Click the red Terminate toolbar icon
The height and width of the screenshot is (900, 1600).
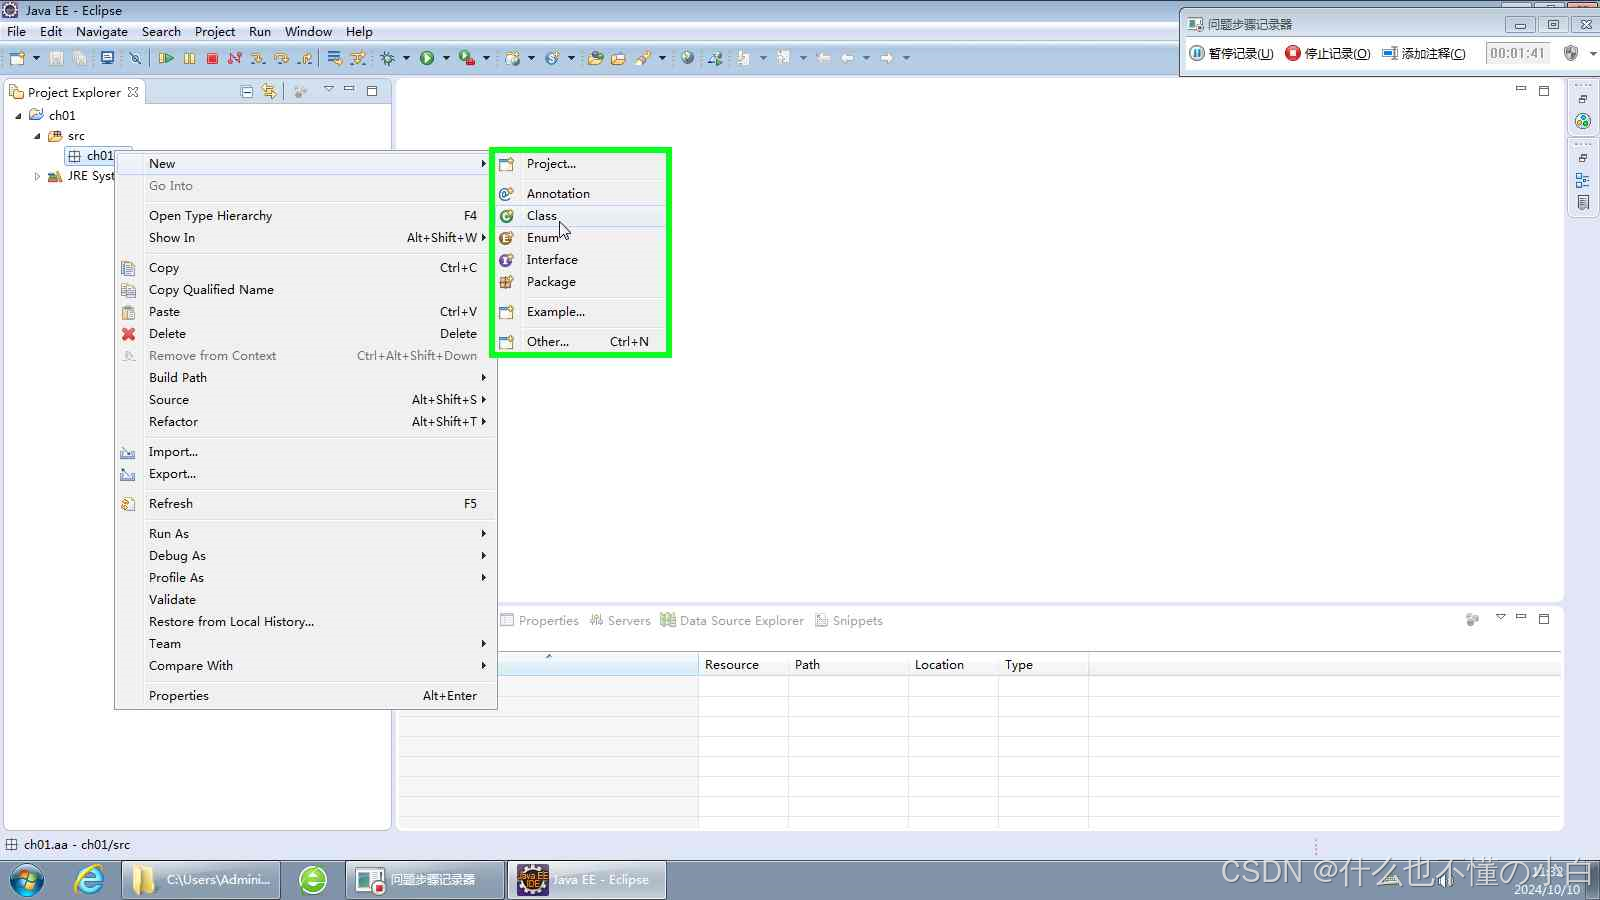[x=212, y=58]
